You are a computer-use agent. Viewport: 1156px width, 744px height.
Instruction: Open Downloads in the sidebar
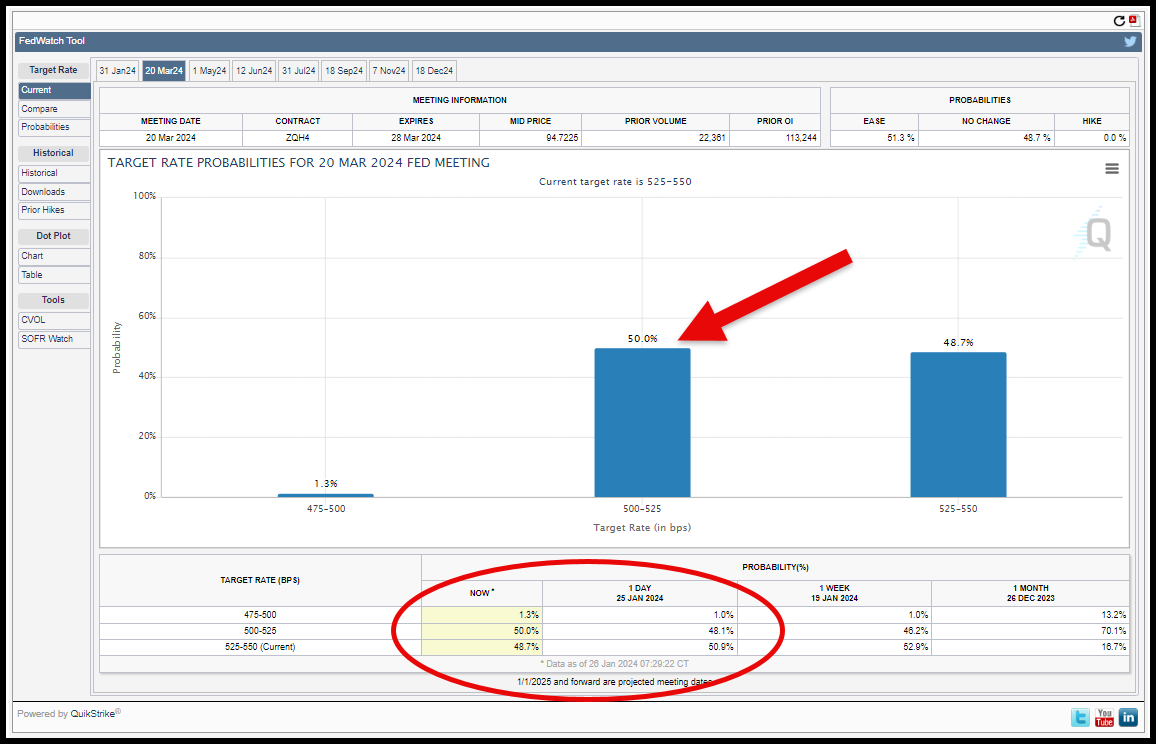[55, 192]
